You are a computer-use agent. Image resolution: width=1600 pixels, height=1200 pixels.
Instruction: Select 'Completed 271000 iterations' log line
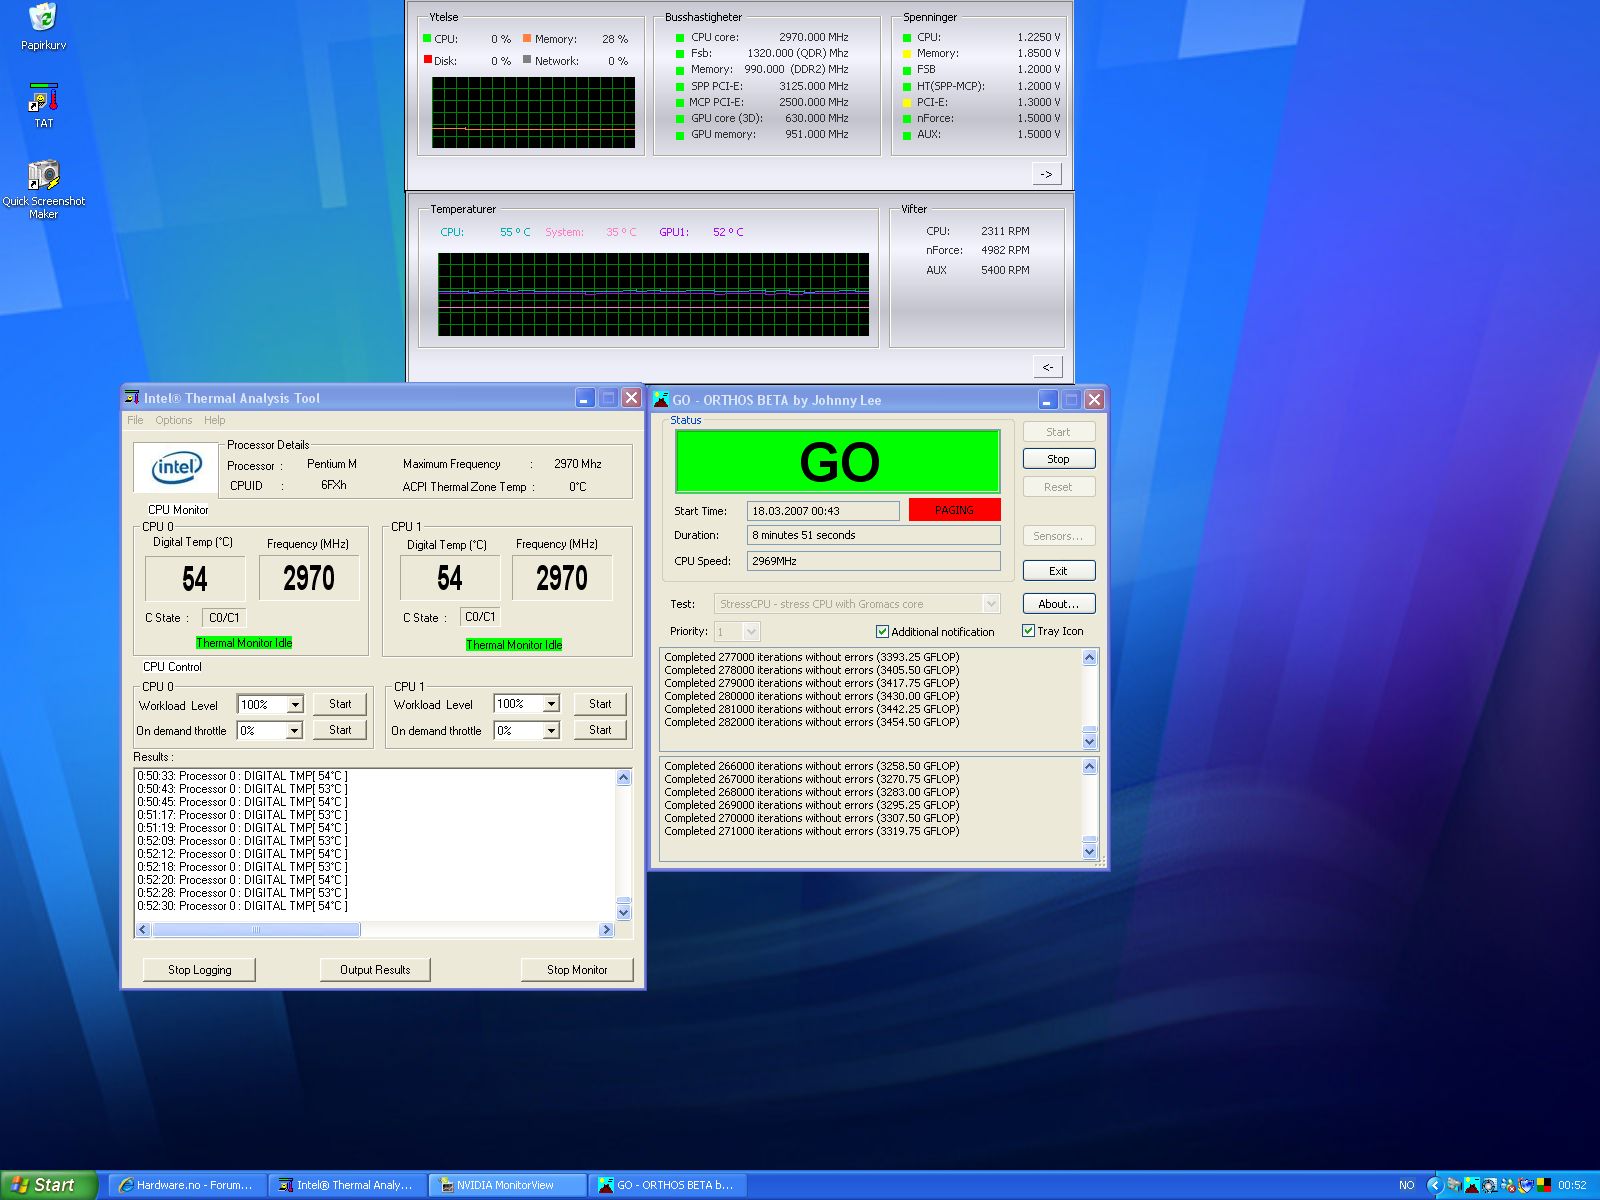point(811,831)
